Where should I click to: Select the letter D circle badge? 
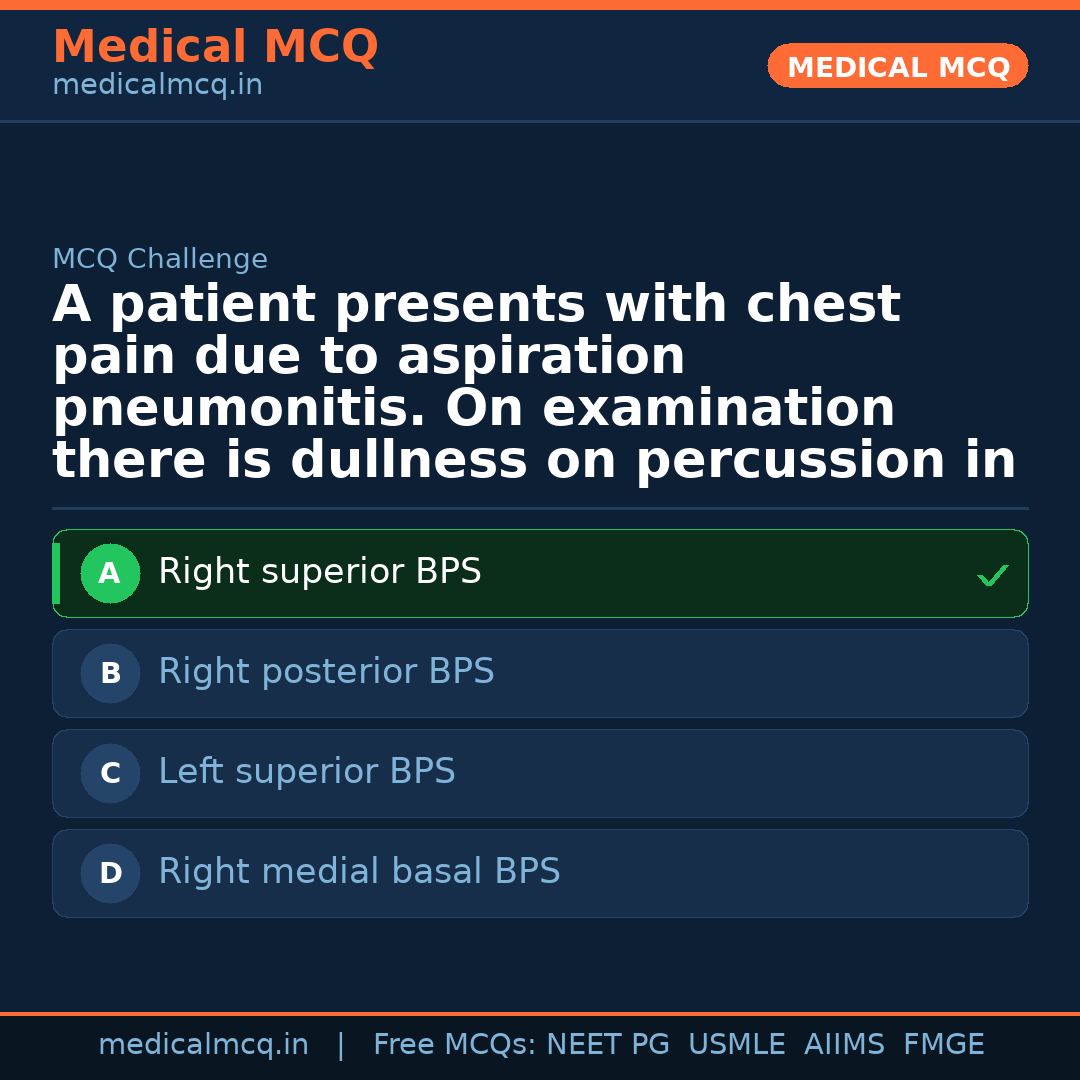coord(110,874)
